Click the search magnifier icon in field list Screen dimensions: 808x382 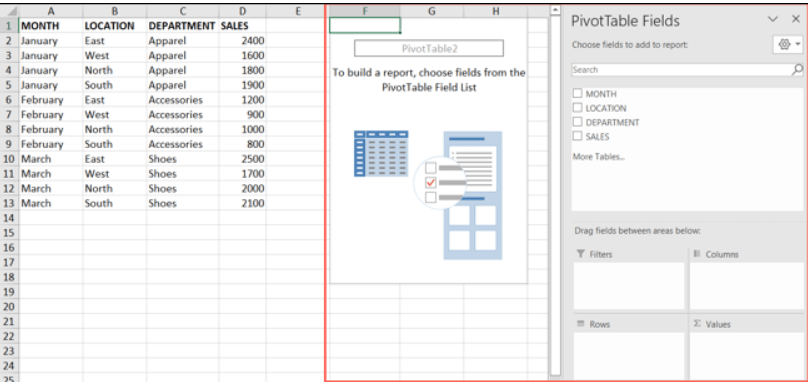pyautogui.click(x=797, y=70)
